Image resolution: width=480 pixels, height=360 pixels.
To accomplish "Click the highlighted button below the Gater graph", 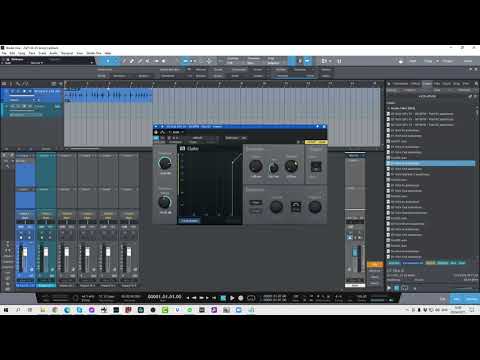I will (x=189, y=221).
